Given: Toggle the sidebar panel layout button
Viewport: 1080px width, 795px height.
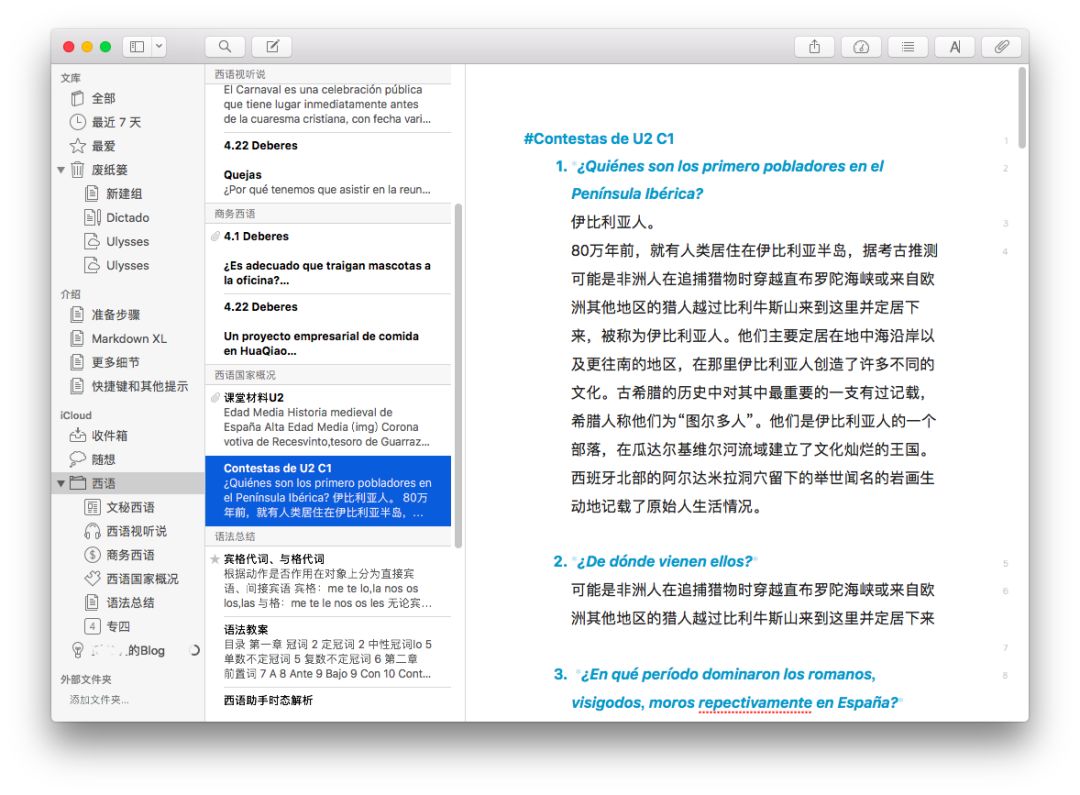Looking at the screenshot, I should click(137, 47).
